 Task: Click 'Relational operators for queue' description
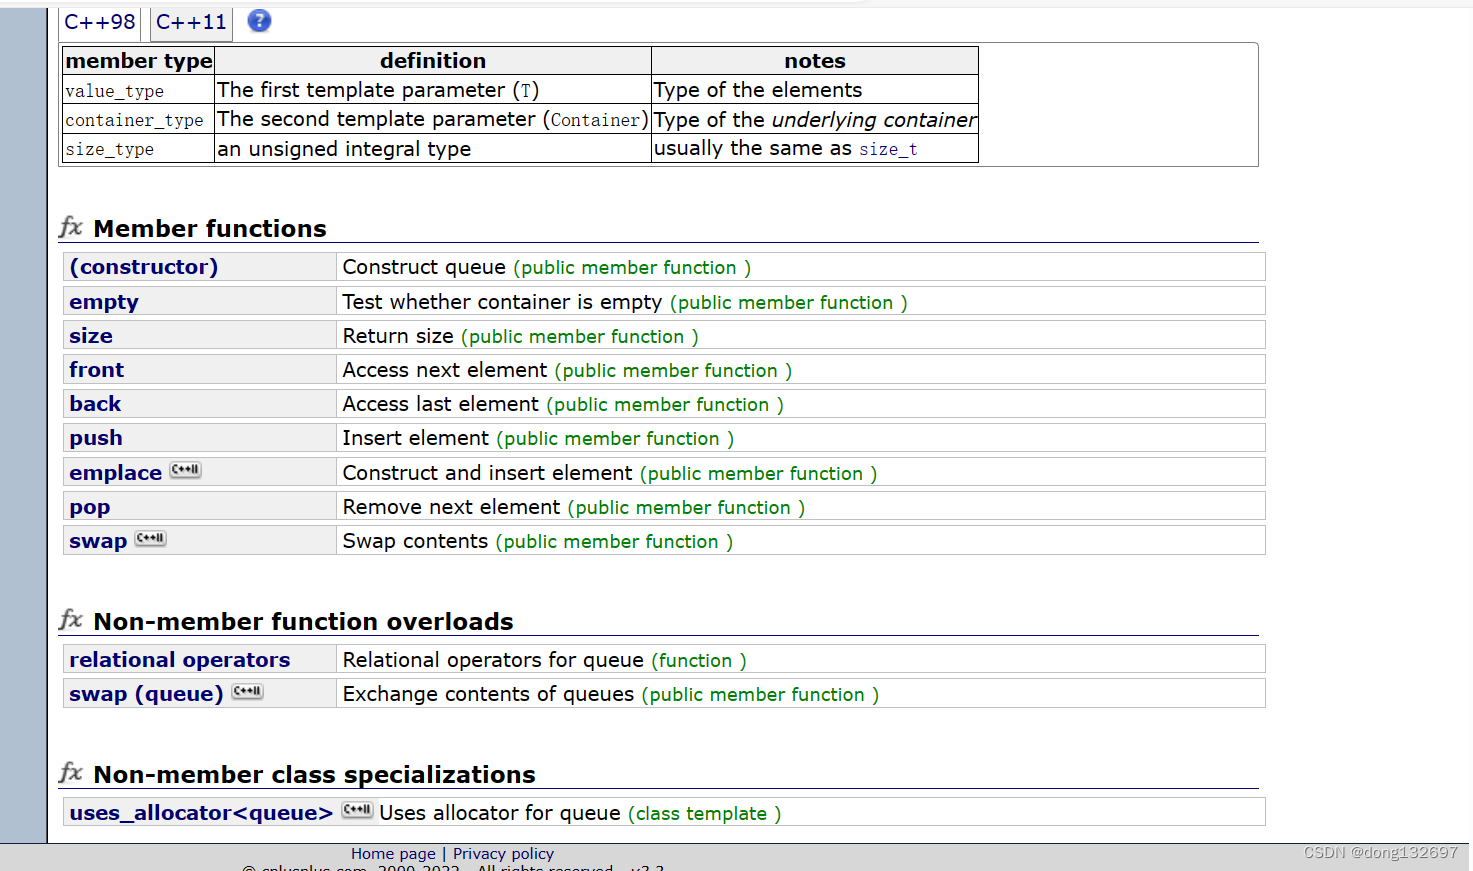click(493, 660)
